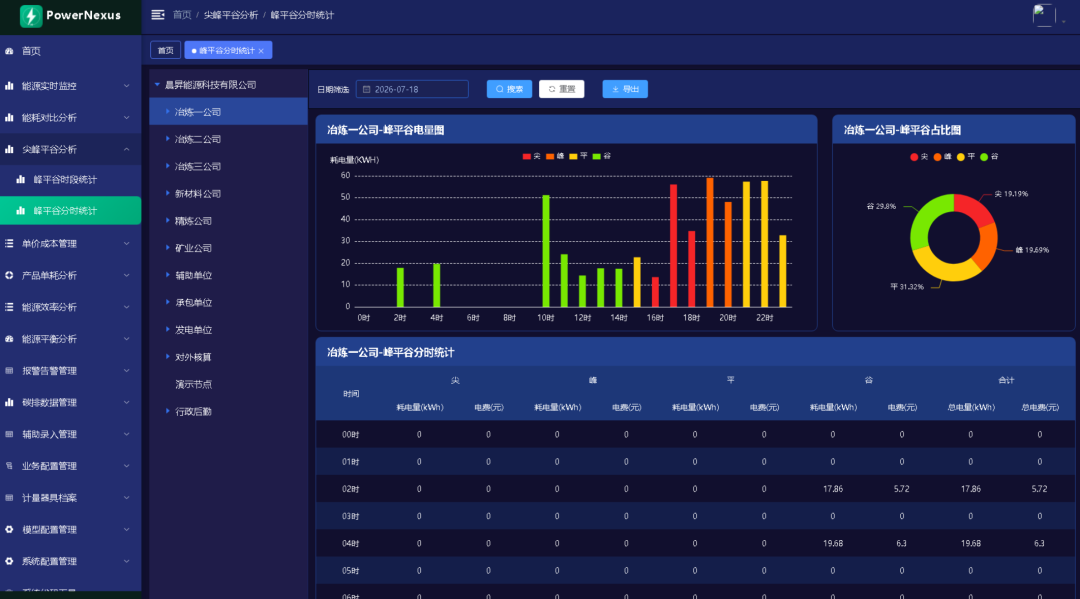The height and width of the screenshot is (599, 1080).
Task: Click the 搜索 search button
Action: [509, 90]
